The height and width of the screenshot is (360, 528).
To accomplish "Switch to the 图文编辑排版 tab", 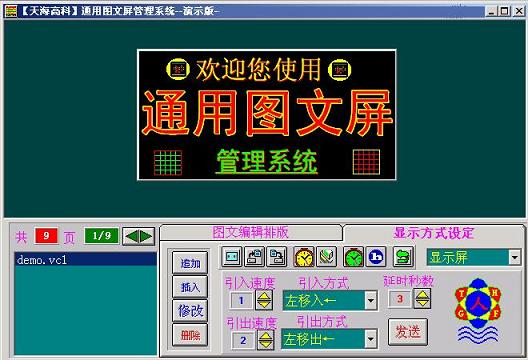I will (x=251, y=232).
